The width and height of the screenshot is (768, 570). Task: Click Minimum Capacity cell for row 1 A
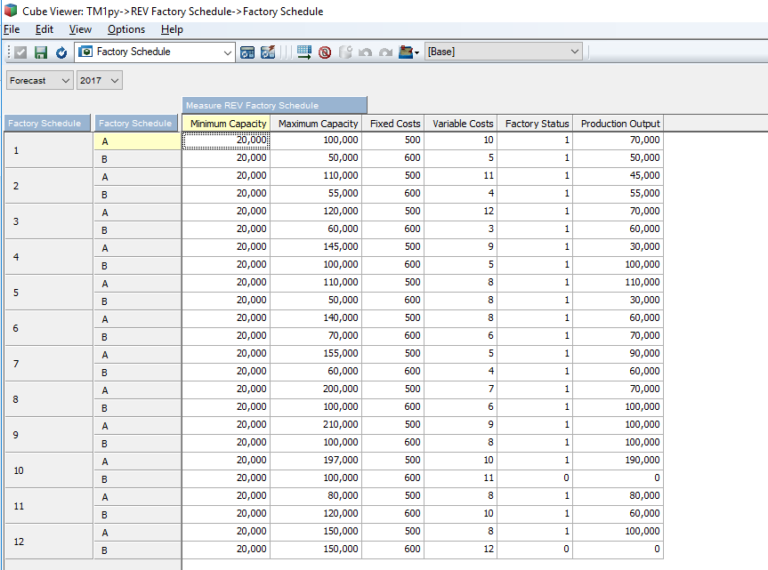tap(226, 140)
